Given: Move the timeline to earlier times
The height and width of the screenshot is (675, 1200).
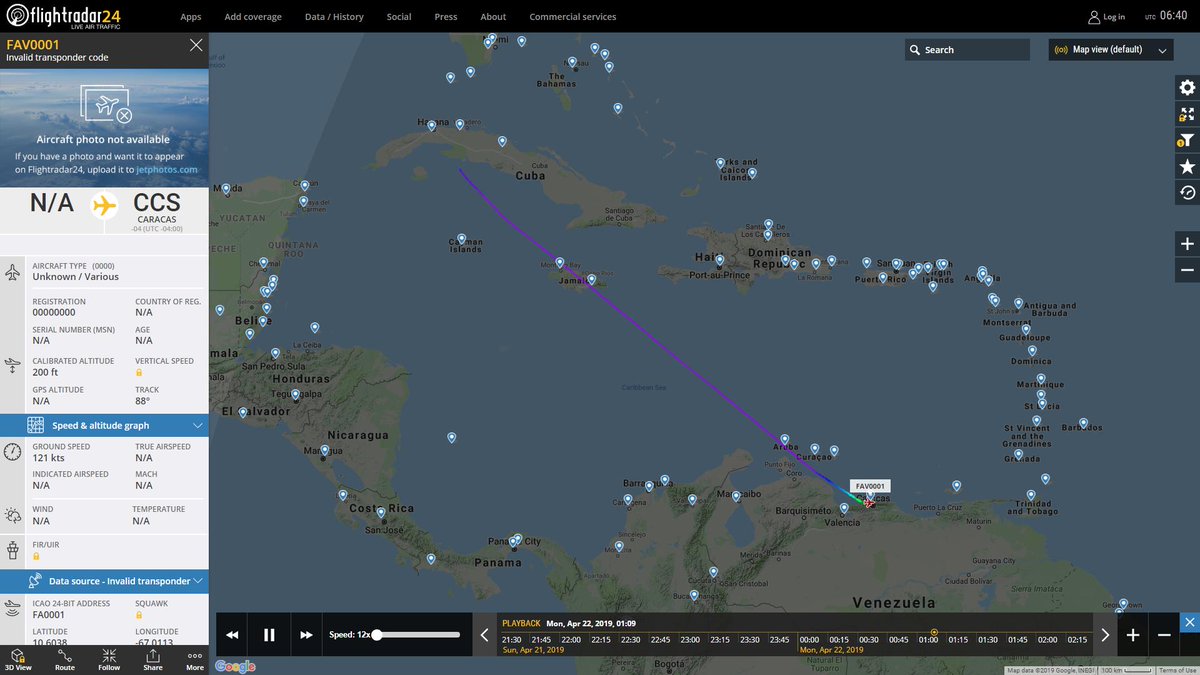Looking at the screenshot, I should click(485, 635).
